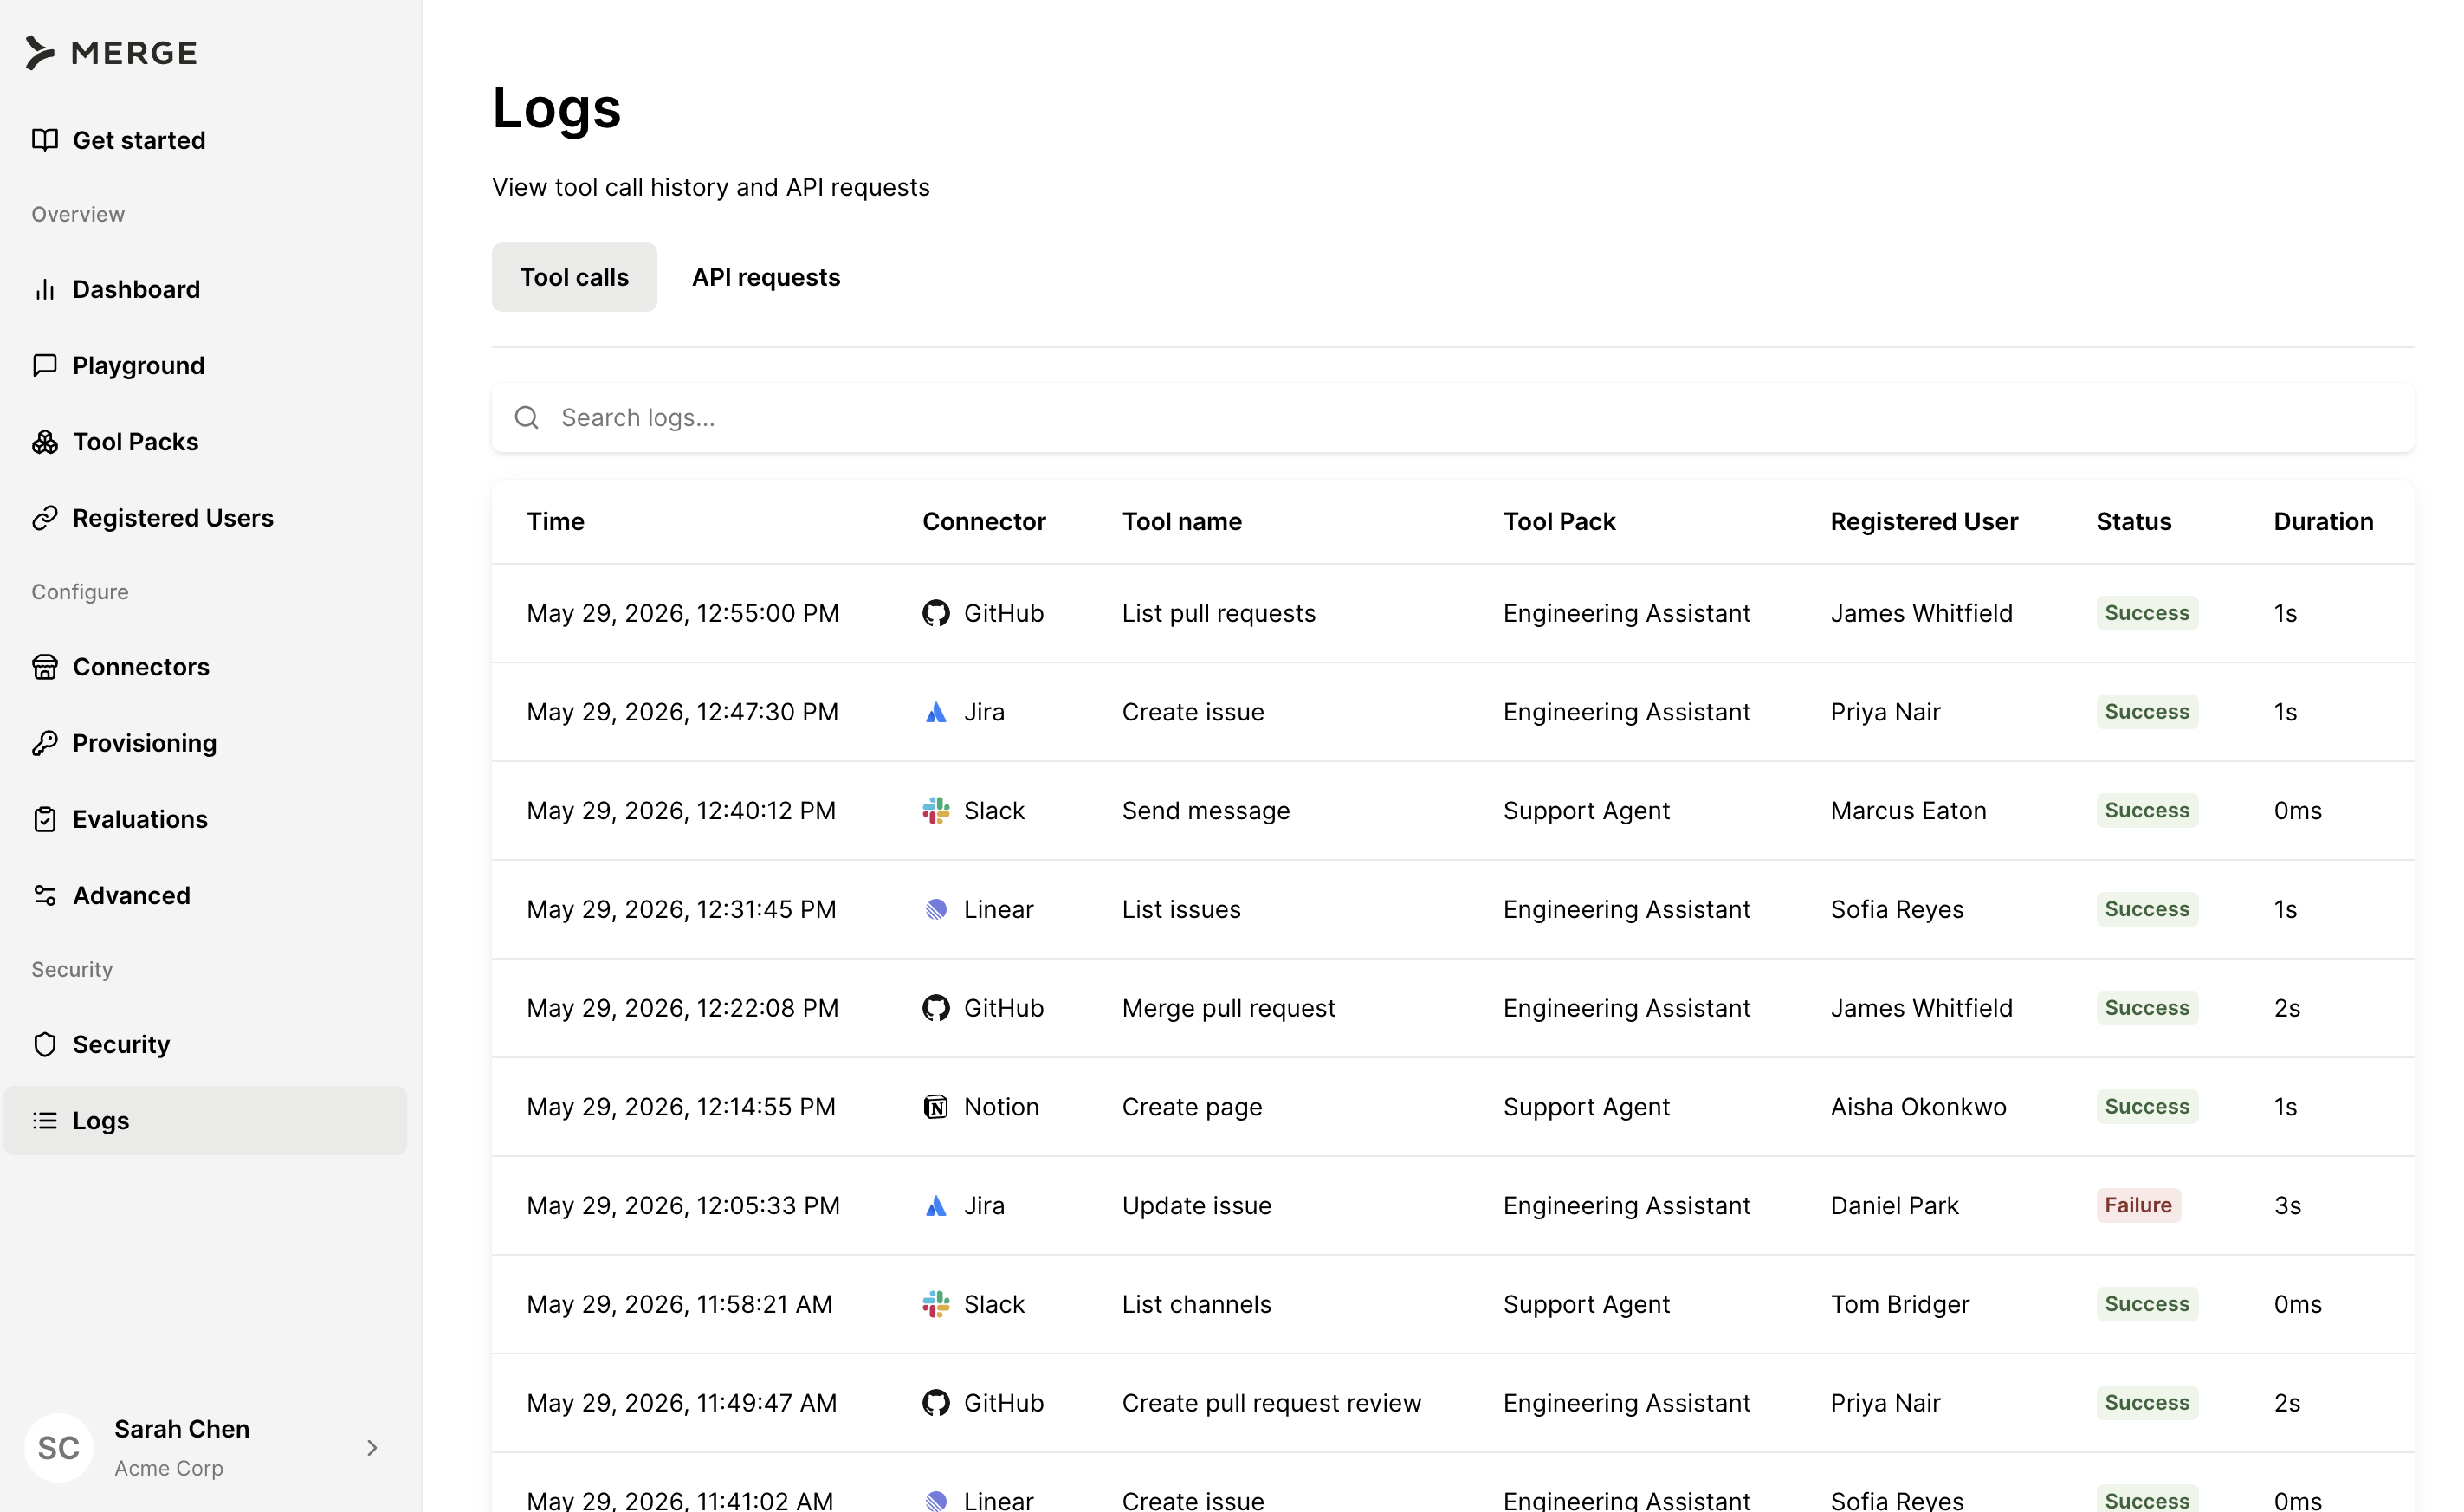Viewport: 2464px width, 1512px height.
Task: Click Engineering Assistant in List pull requests row
Action: 1626,613
